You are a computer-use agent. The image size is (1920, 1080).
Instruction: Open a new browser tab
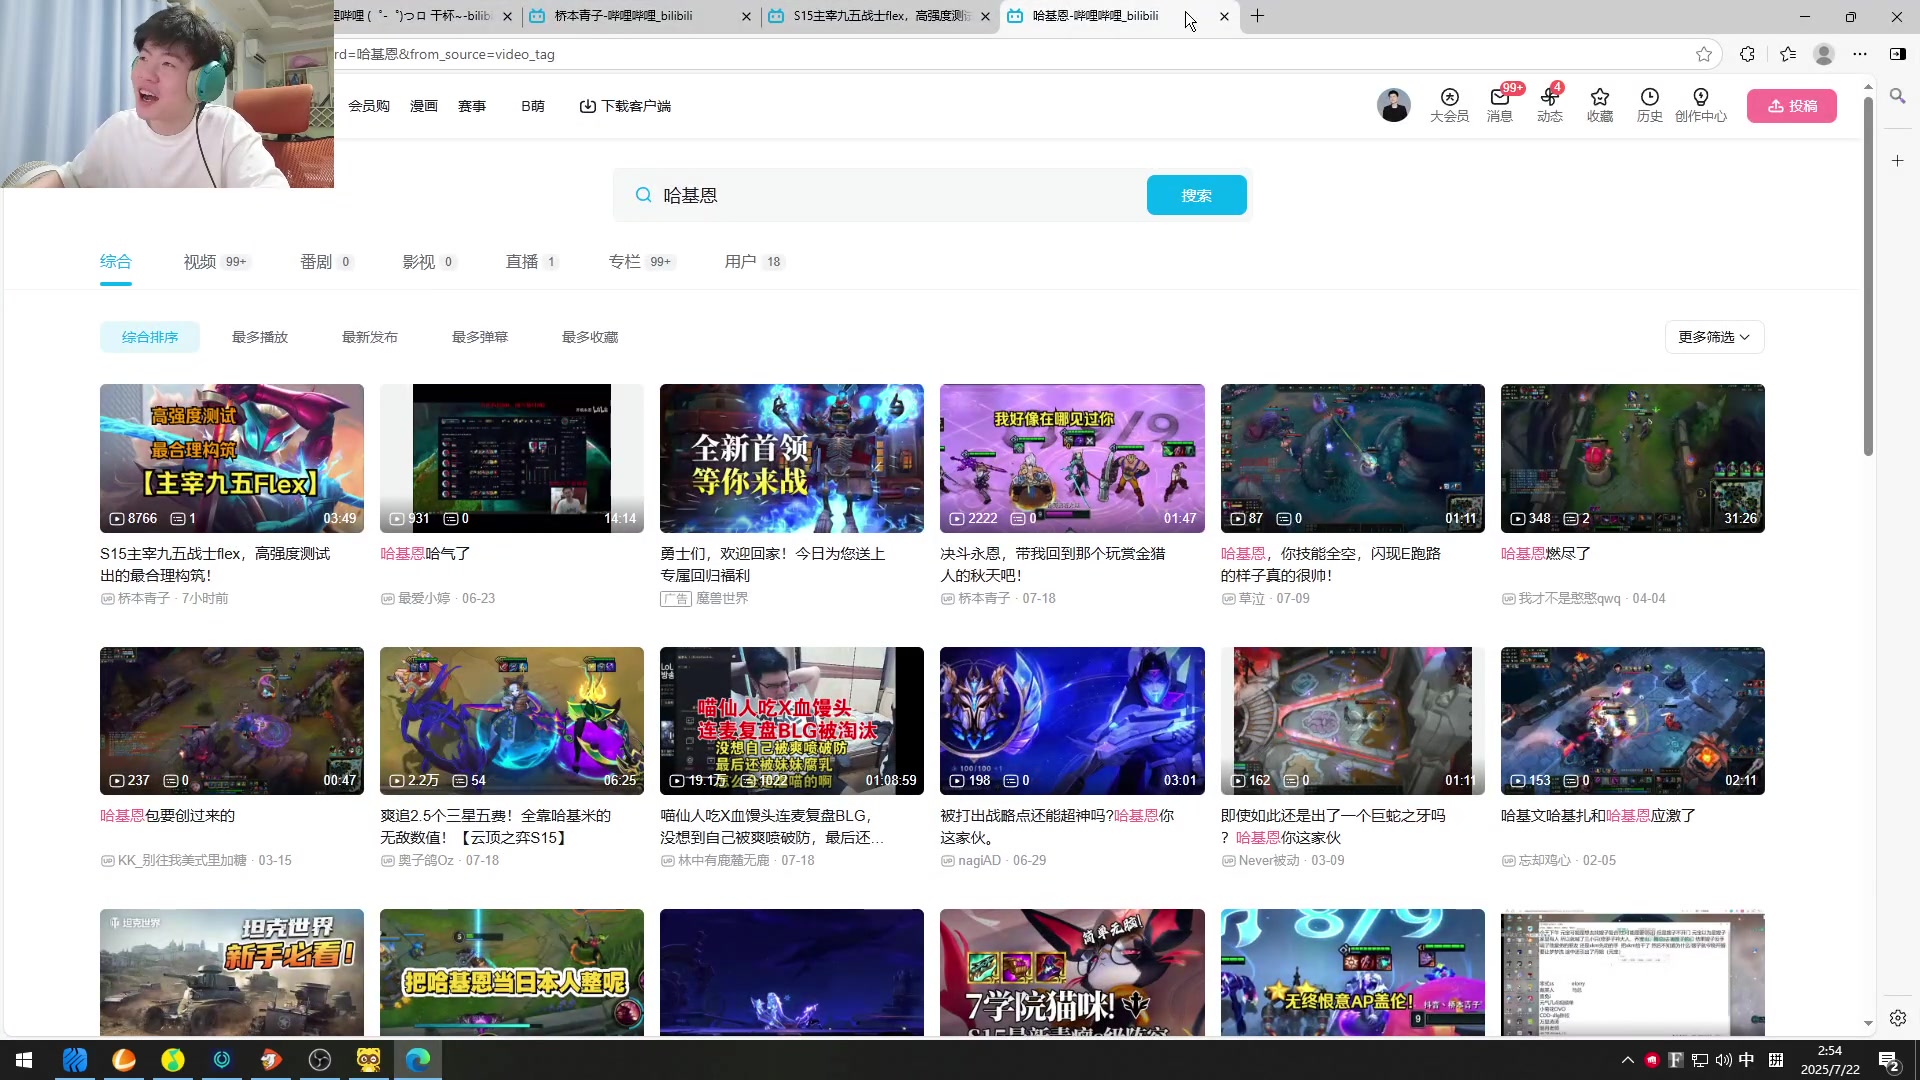(1258, 16)
